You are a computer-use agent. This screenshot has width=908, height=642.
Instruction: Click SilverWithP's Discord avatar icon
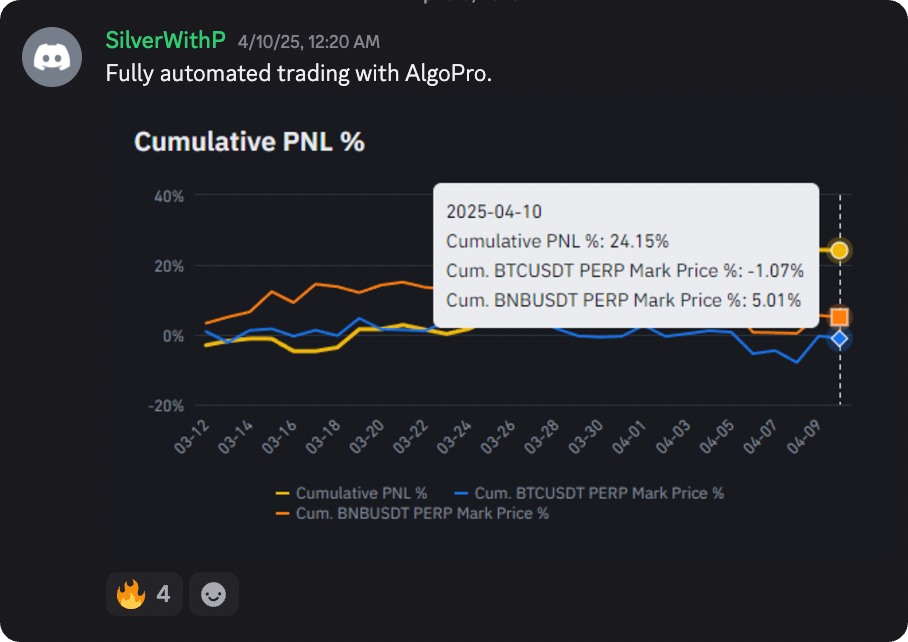pyautogui.click(x=52, y=57)
